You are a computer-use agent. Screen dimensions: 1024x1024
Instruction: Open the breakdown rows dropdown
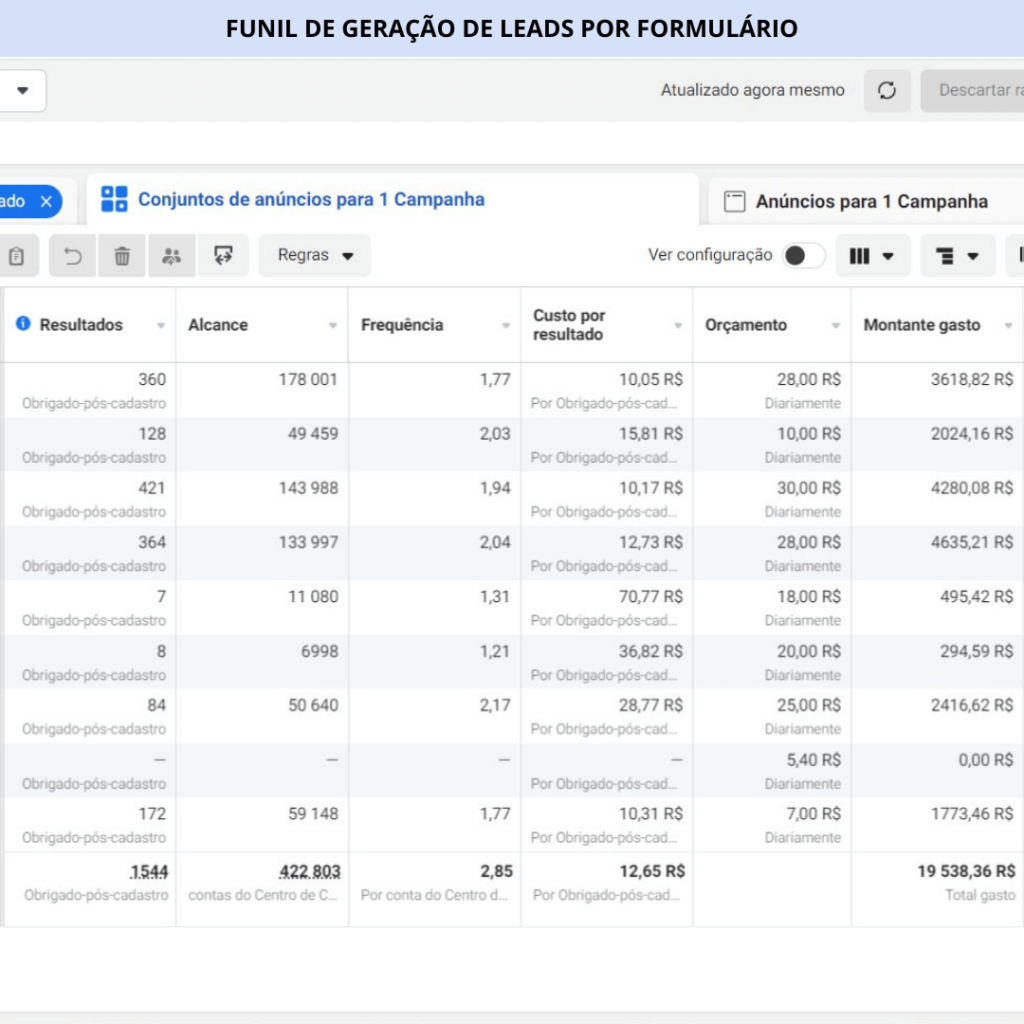pos(957,256)
